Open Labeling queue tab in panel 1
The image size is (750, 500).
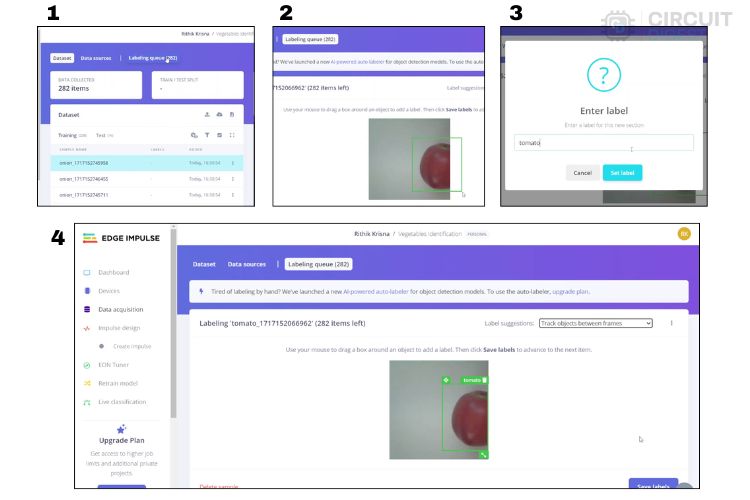click(153, 58)
